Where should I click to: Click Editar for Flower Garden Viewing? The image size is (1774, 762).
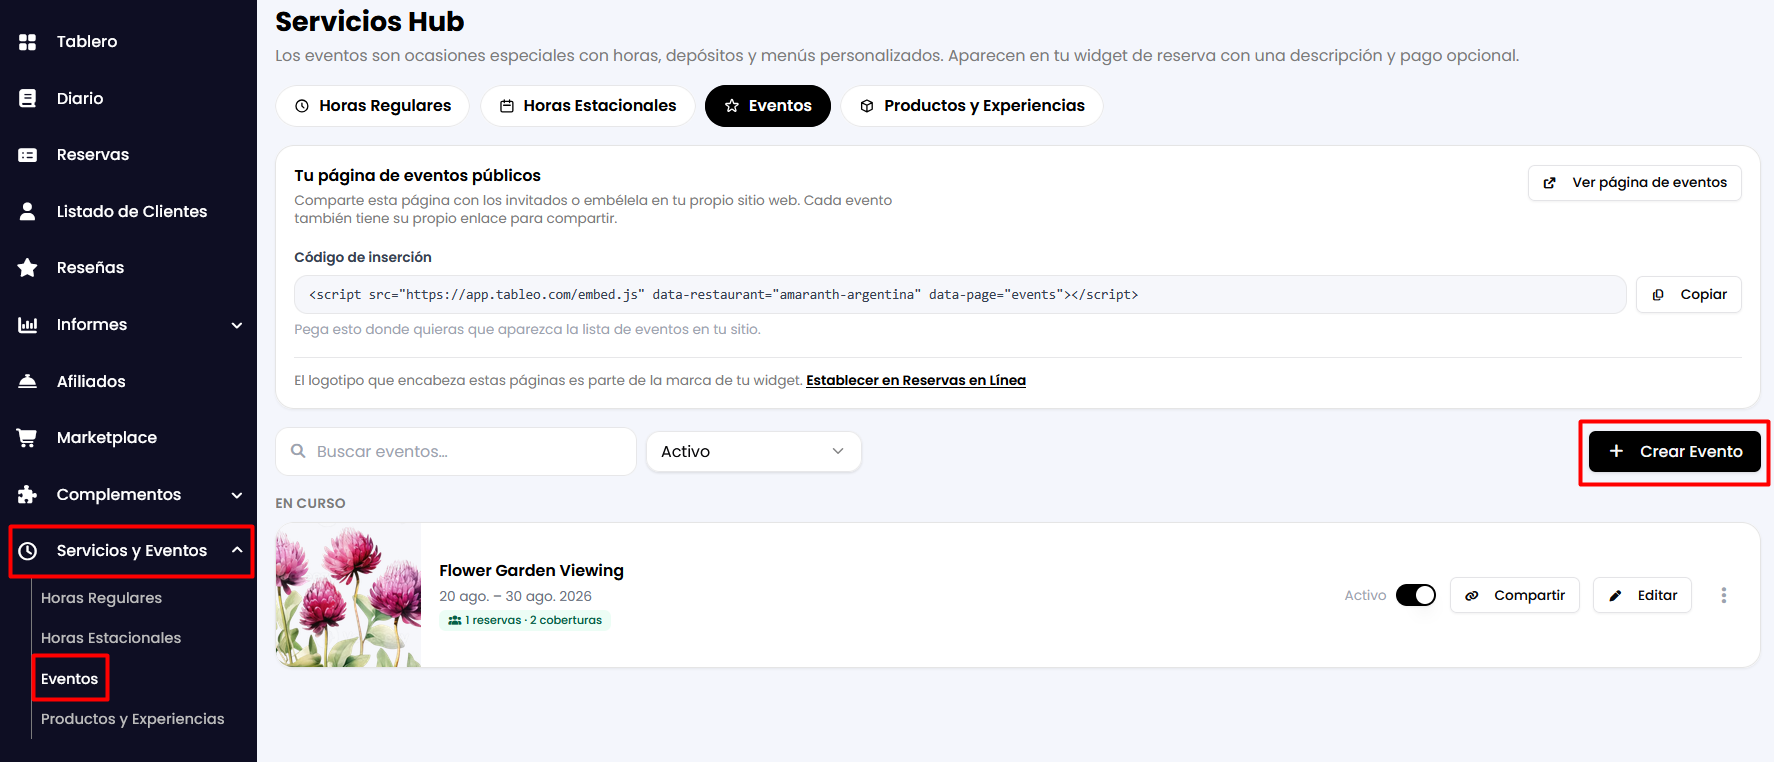tap(1642, 596)
